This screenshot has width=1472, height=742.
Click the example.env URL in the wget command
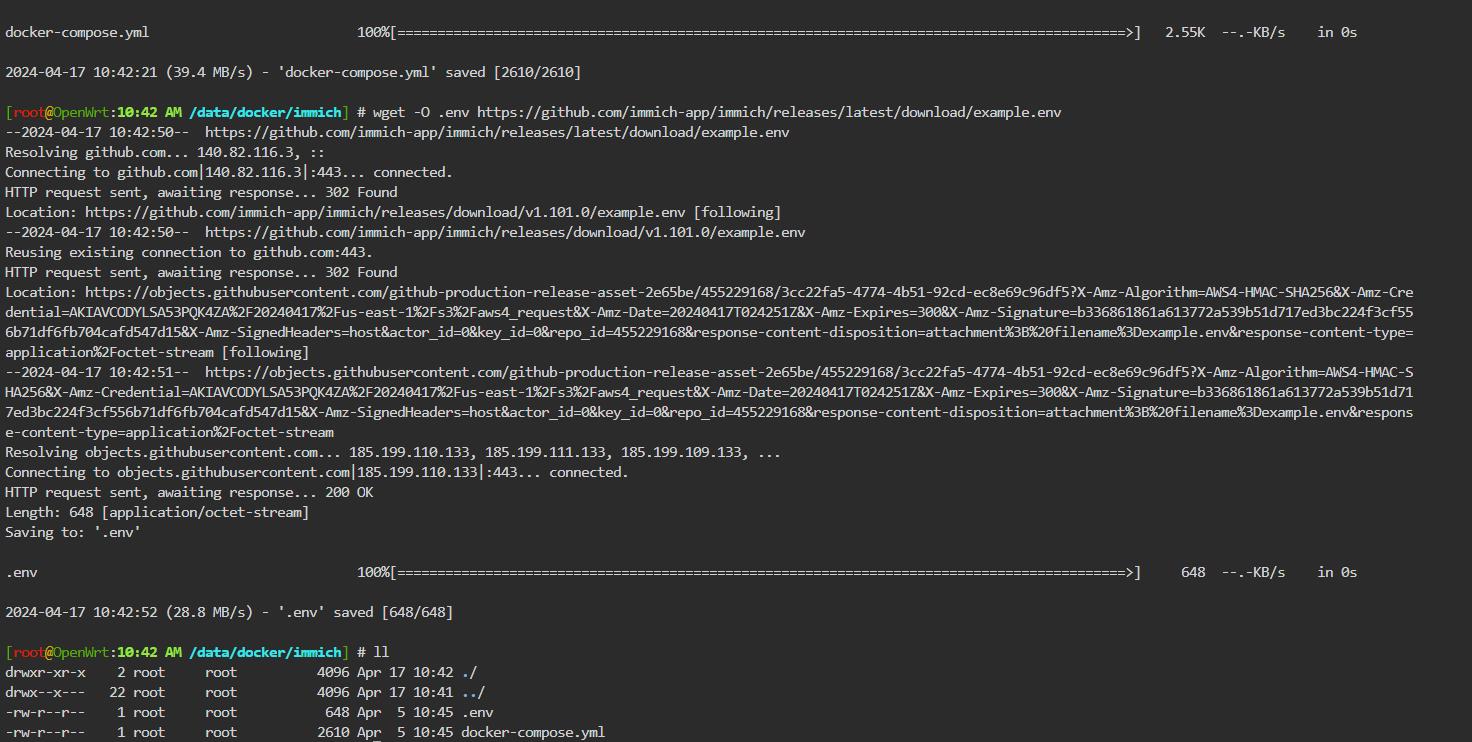pos(769,112)
